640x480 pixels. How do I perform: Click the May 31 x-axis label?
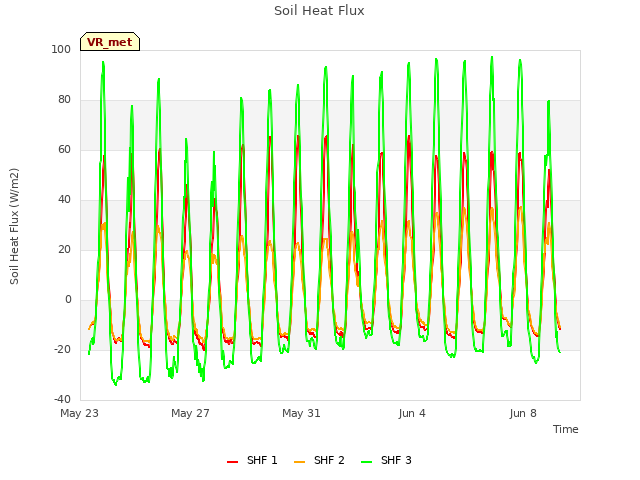point(301,413)
